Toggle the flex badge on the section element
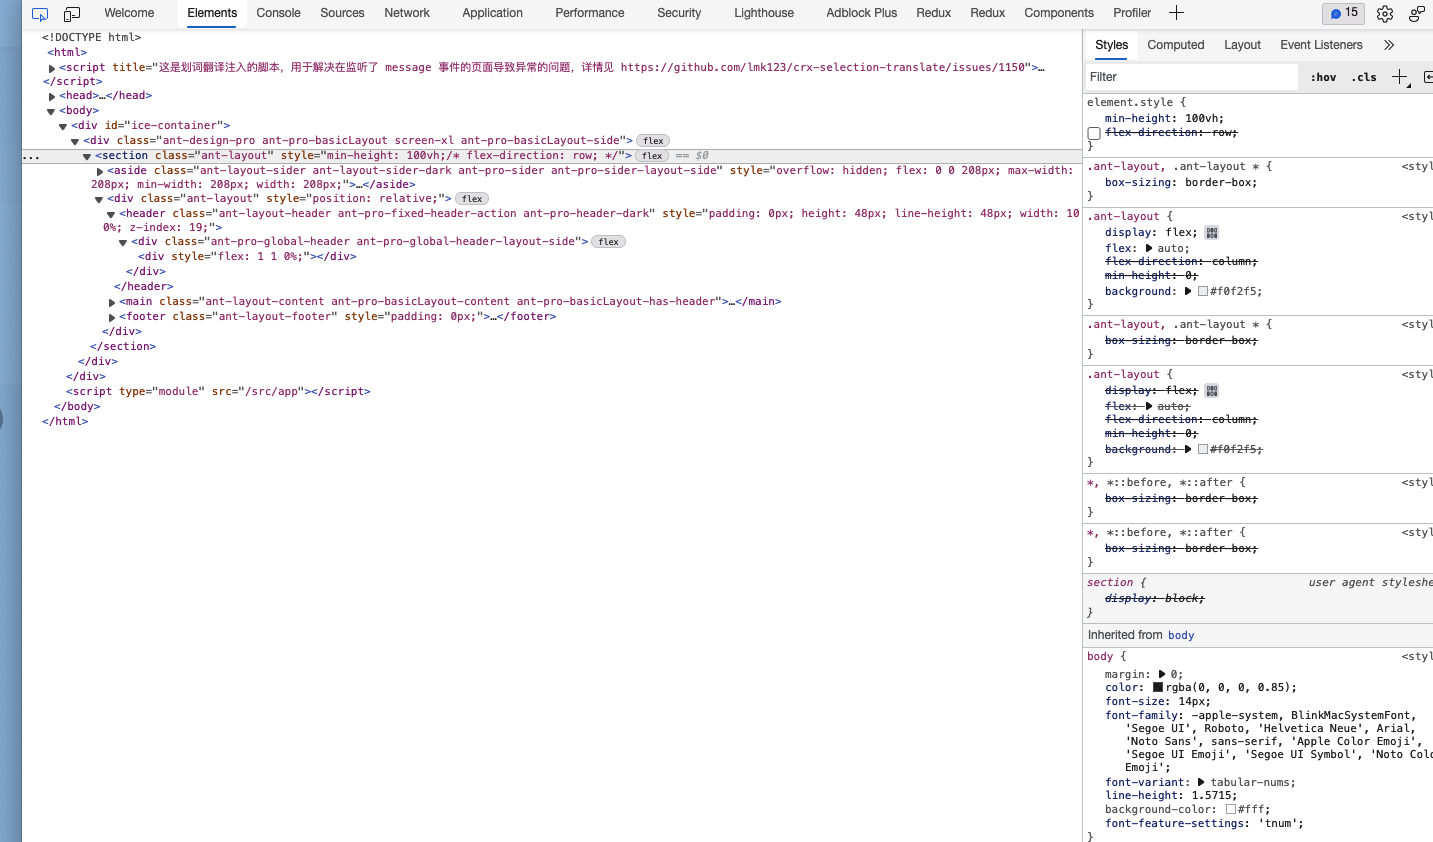The image size is (1433, 842). coord(651,155)
